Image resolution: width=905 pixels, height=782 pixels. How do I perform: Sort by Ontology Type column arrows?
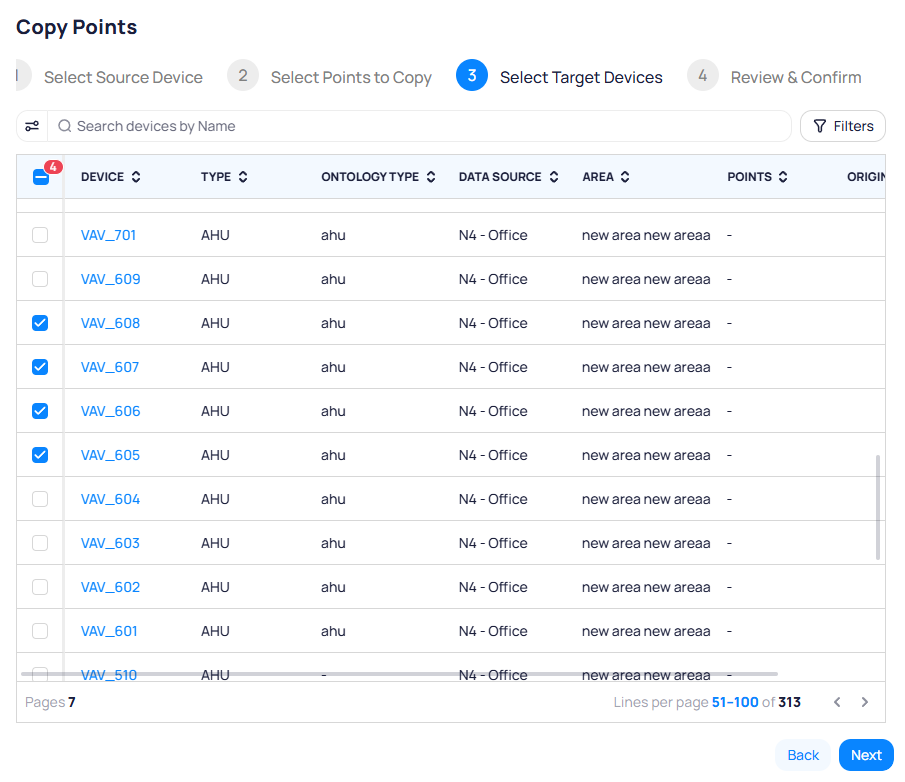[431, 177]
